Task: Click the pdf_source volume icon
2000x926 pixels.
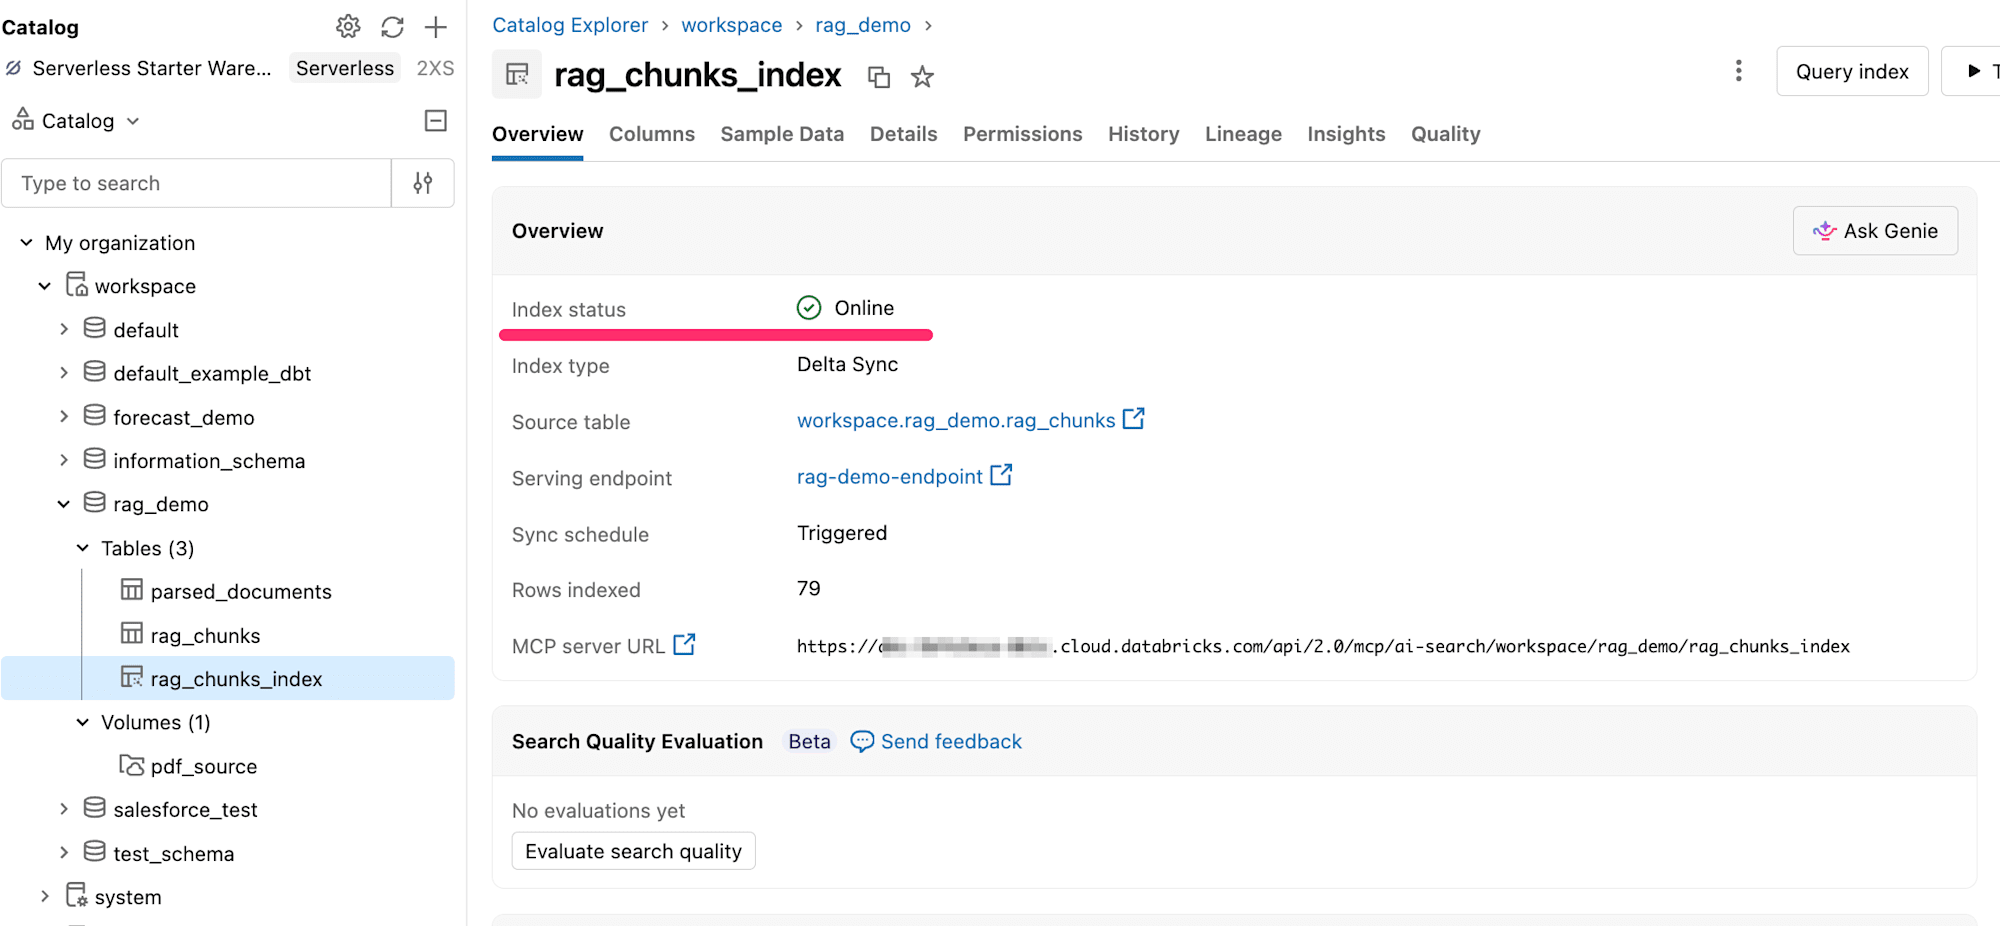Action: (x=131, y=766)
